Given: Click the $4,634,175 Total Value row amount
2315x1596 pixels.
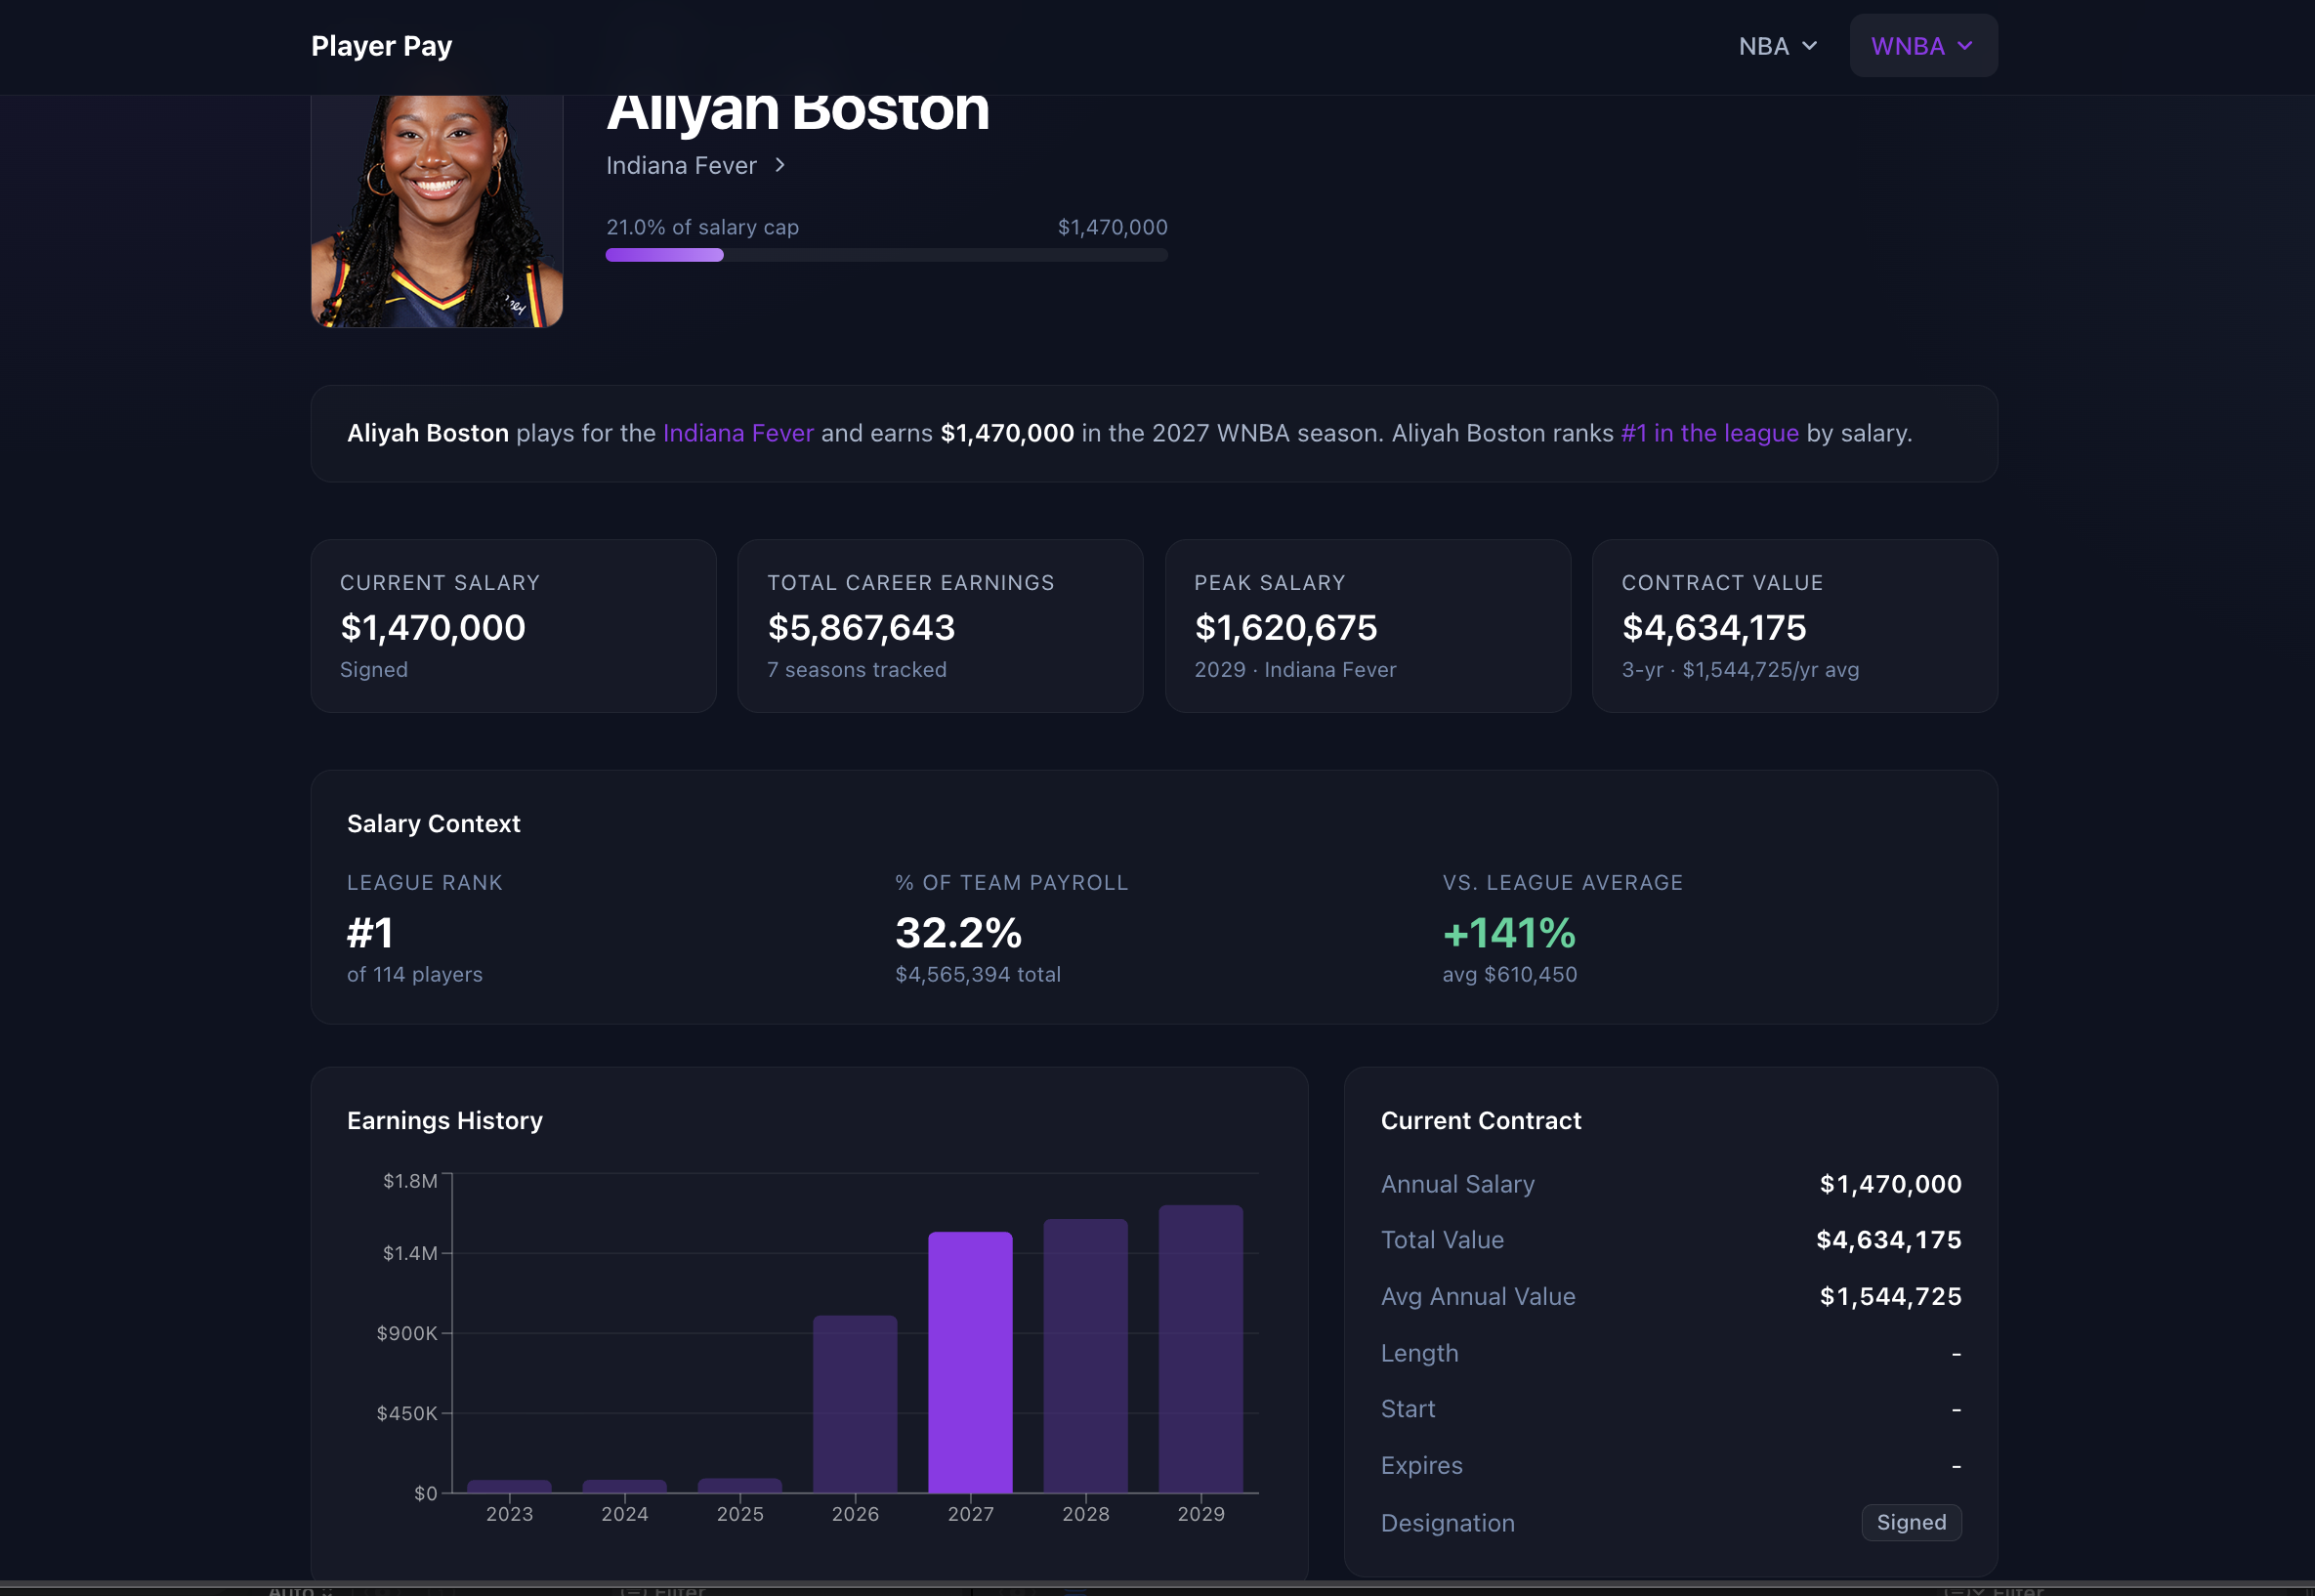Looking at the screenshot, I should coord(1888,1240).
